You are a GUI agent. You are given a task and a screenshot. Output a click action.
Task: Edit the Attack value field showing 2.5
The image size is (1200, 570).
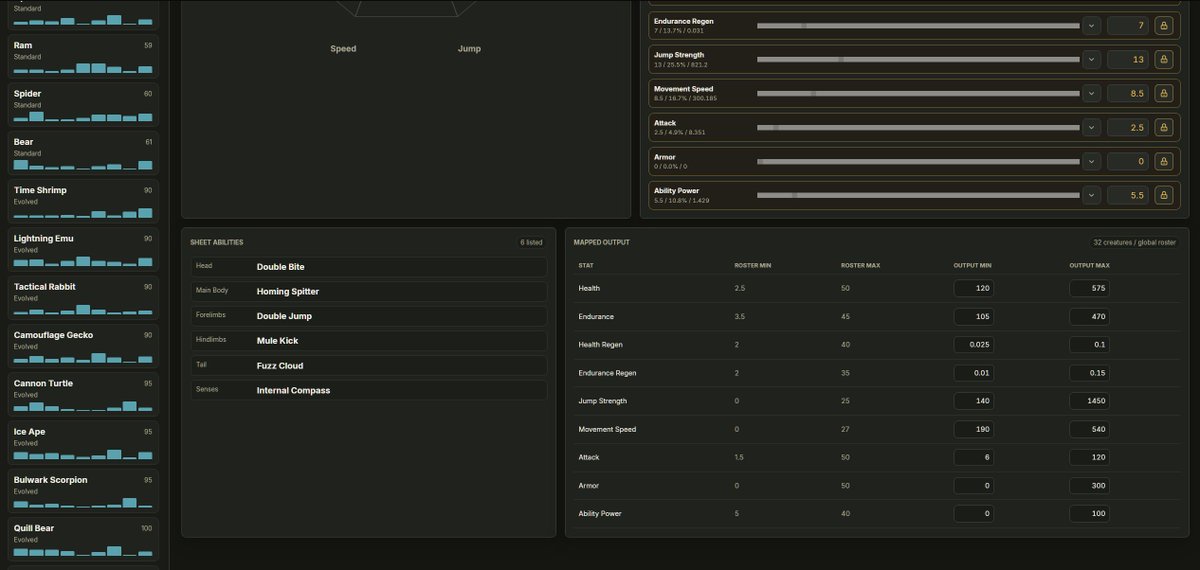(1128, 127)
